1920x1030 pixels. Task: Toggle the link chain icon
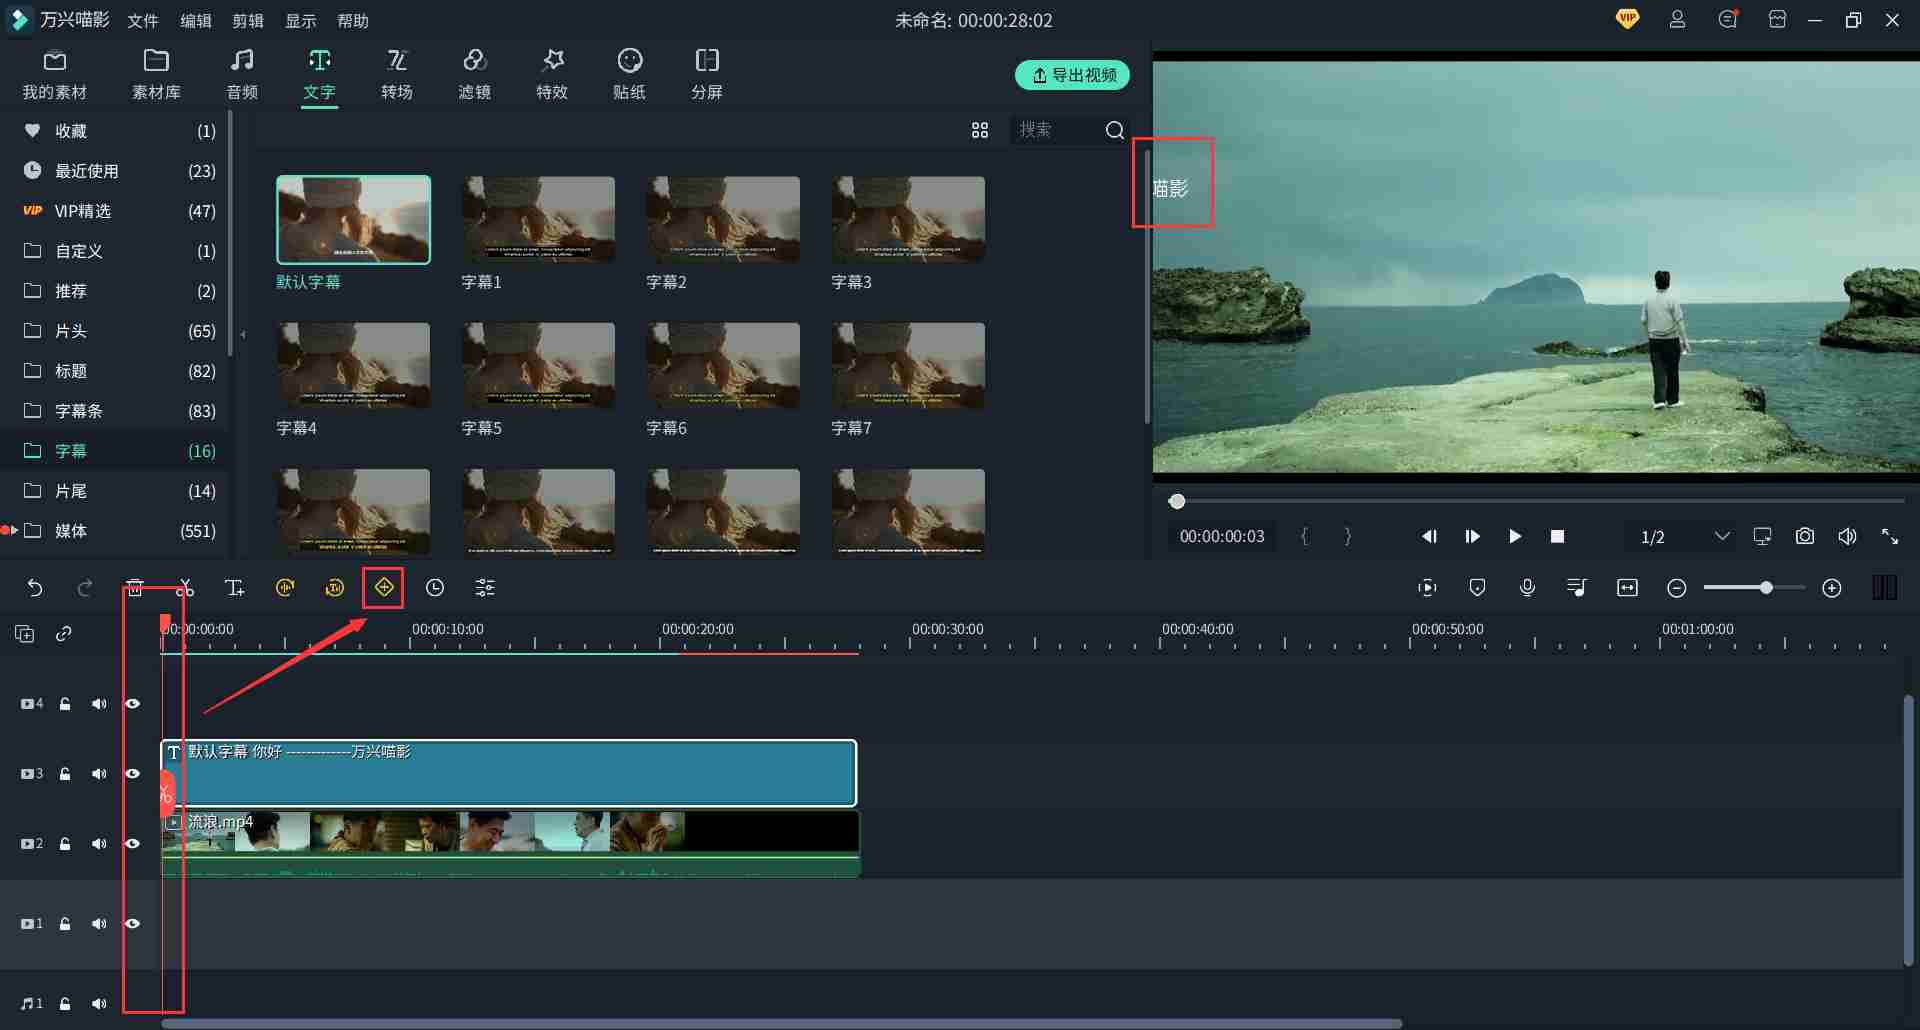(64, 633)
